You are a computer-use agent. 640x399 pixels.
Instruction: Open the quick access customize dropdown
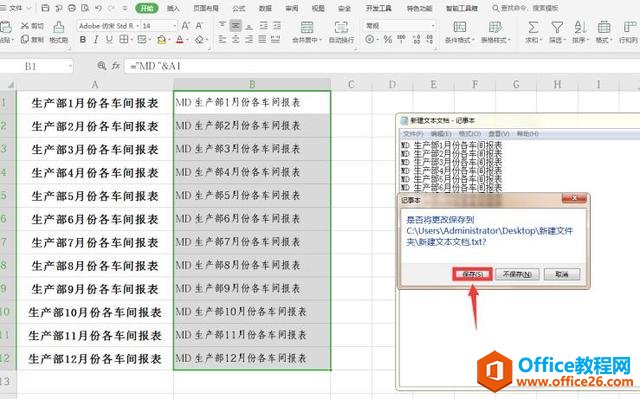tap(125, 8)
